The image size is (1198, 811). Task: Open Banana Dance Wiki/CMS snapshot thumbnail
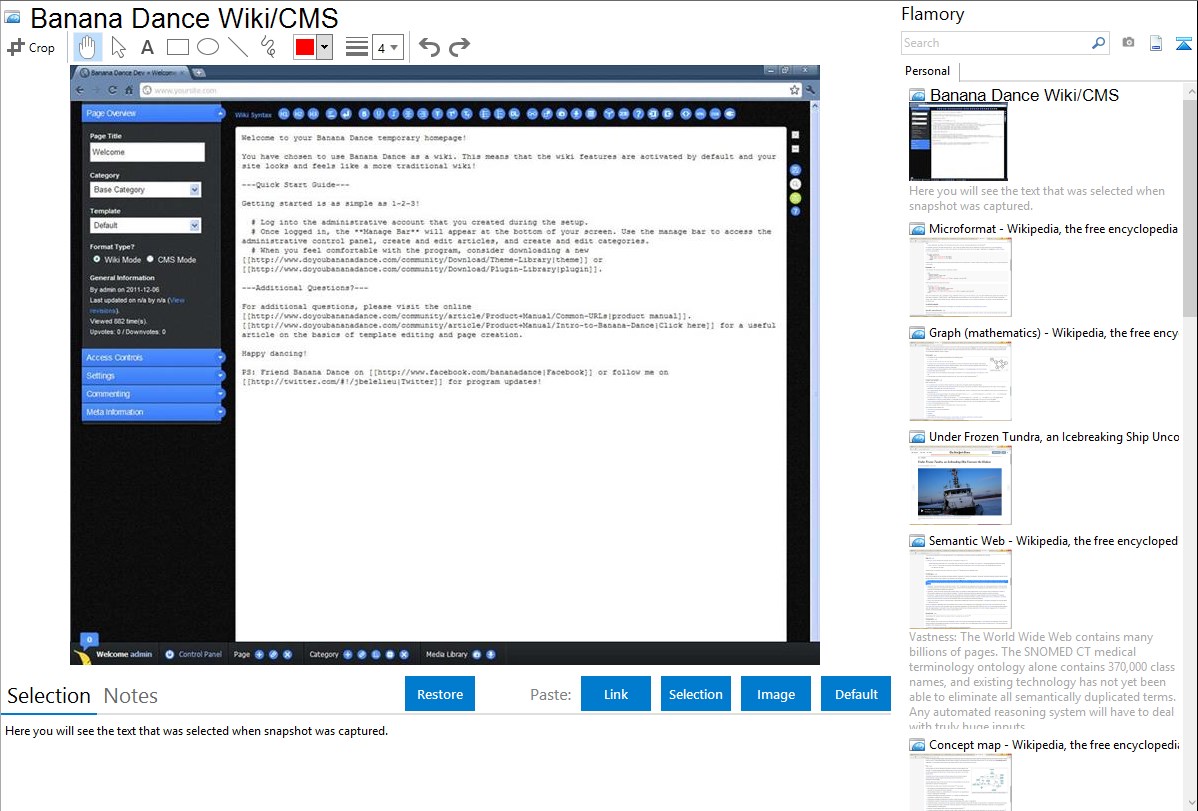[958, 143]
